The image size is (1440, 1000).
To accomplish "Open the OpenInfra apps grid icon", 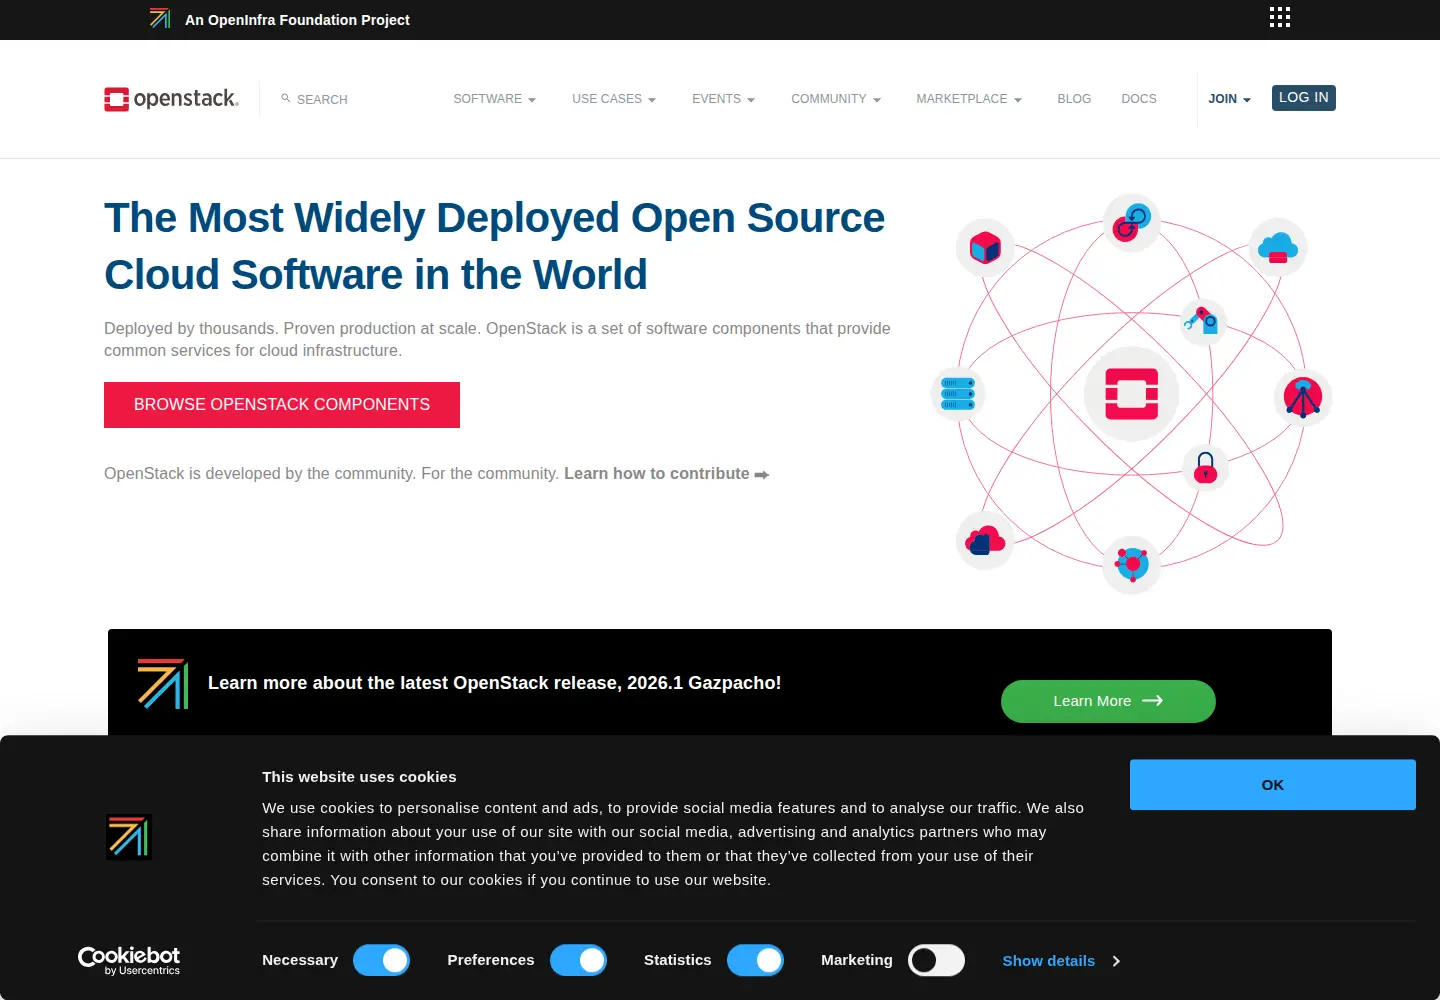I will pyautogui.click(x=1279, y=17).
